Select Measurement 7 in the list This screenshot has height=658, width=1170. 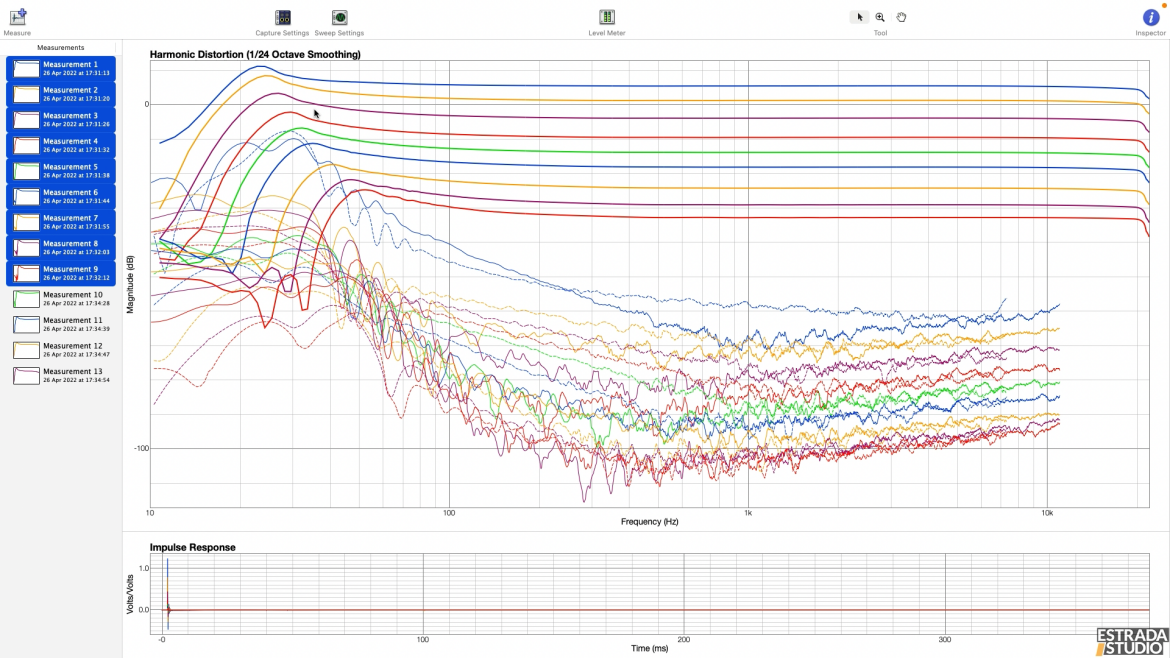(61, 222)
